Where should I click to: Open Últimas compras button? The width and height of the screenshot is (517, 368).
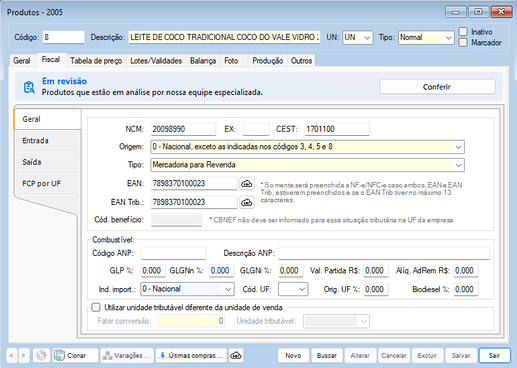191,356
